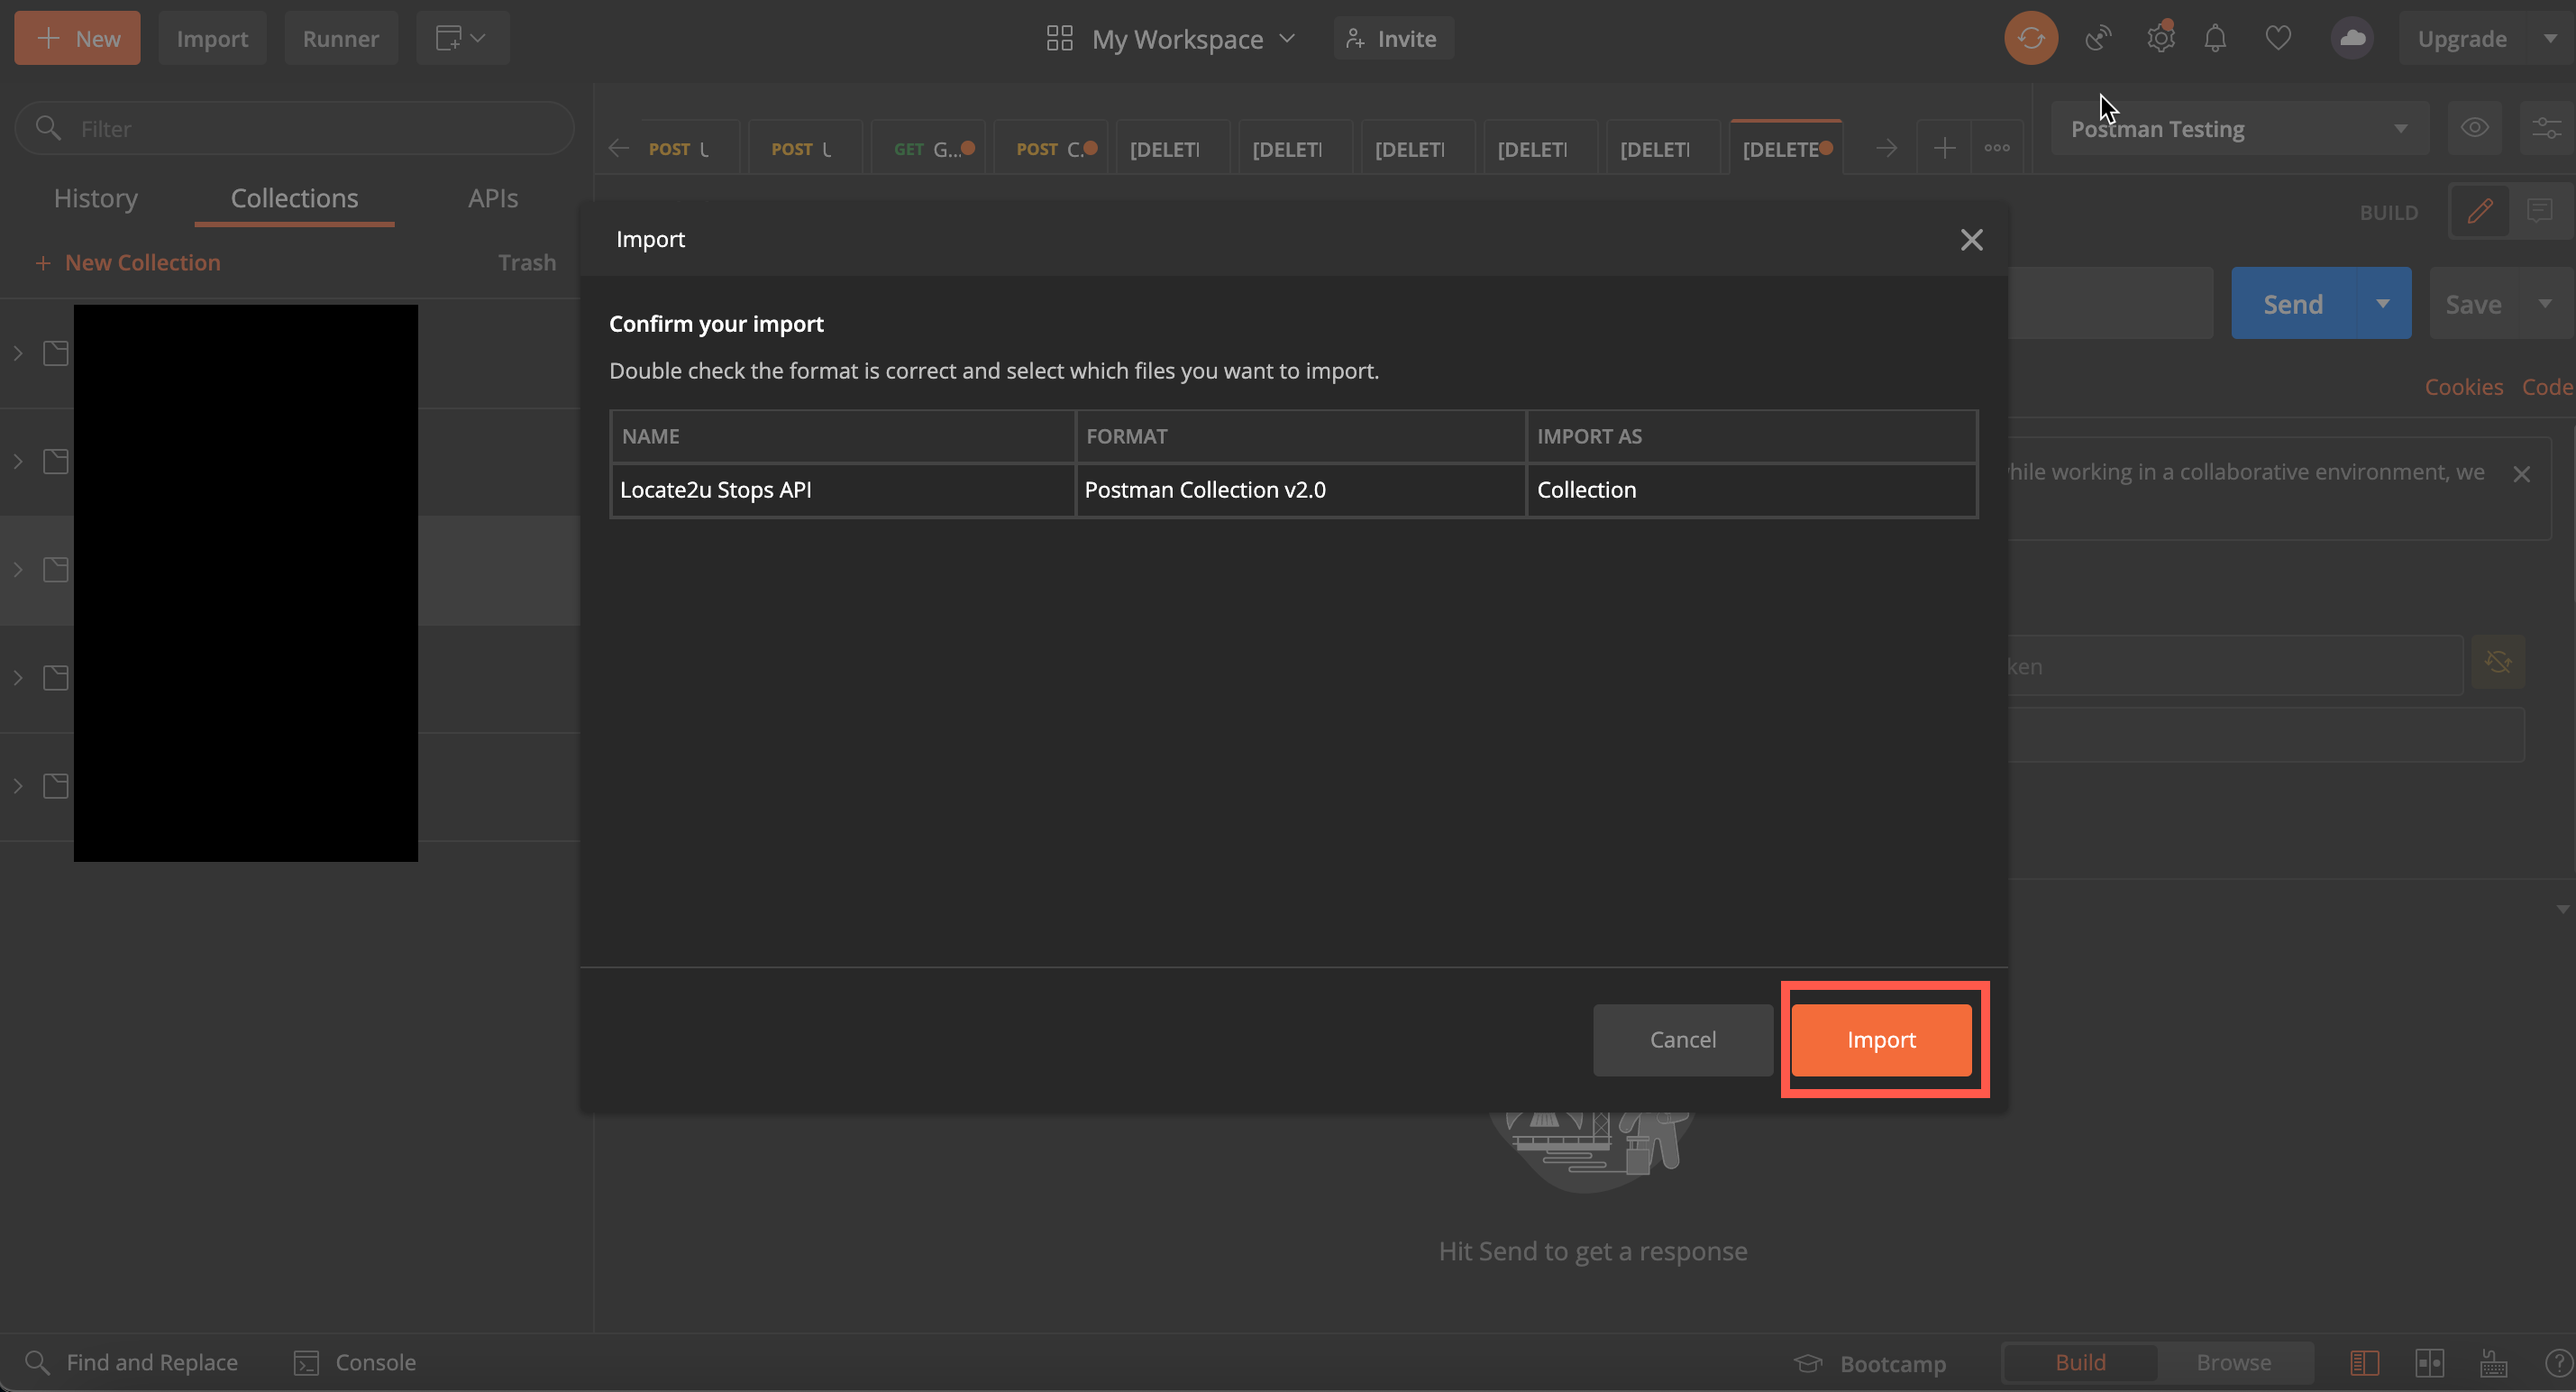Viewport: 2576px width, 1392px height.
Task: Switch to the Collections tab
Action: 294,198
